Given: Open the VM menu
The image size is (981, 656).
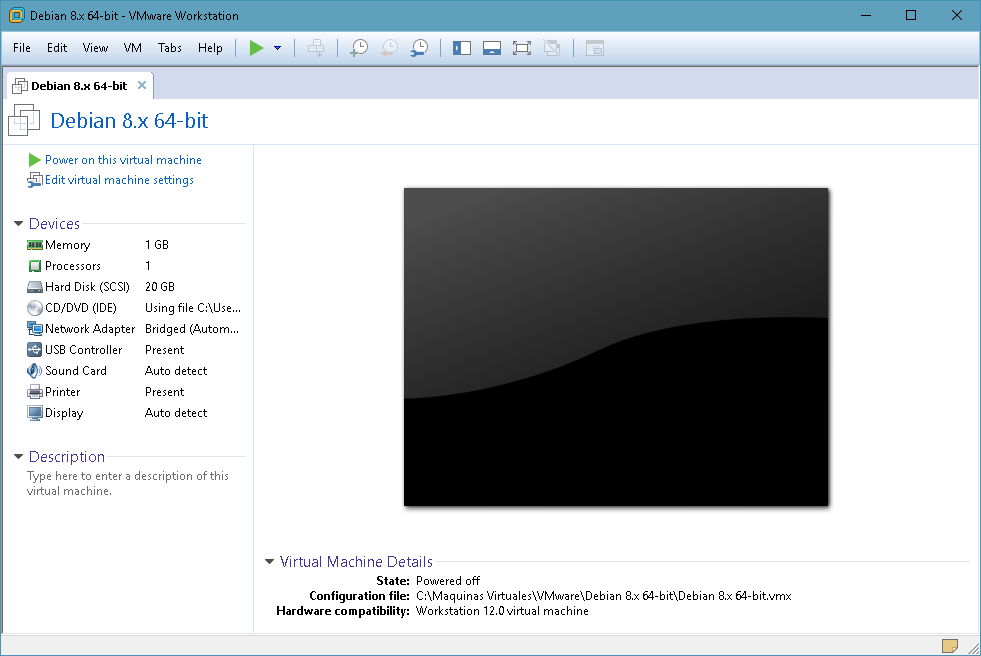Looking at the screenshot, I should pos(133,48).
